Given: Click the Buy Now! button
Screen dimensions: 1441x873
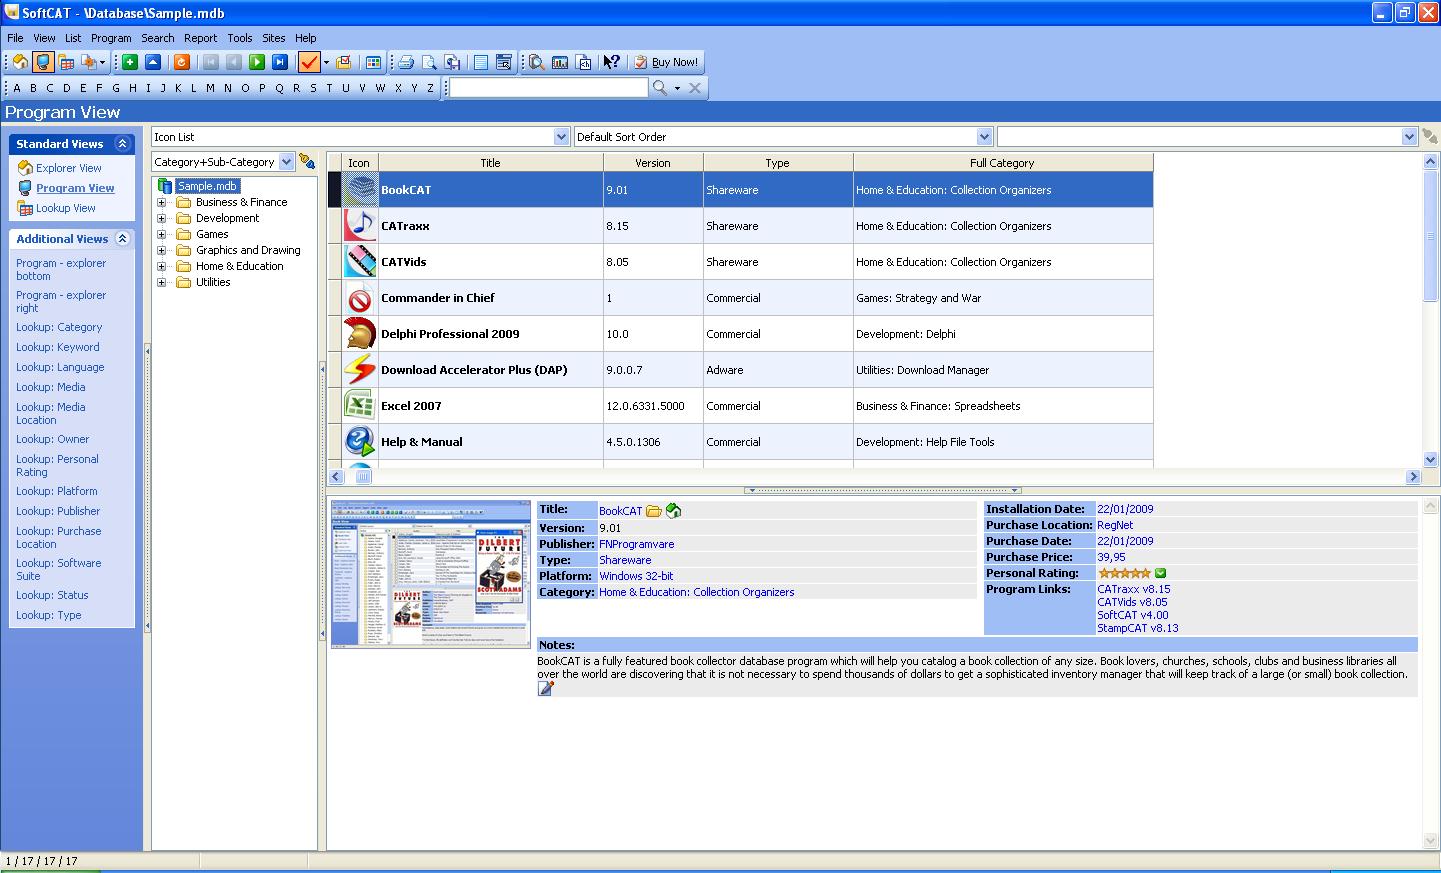Looking at the screenshot, I should pyautogui.click(x=667, y=62).
